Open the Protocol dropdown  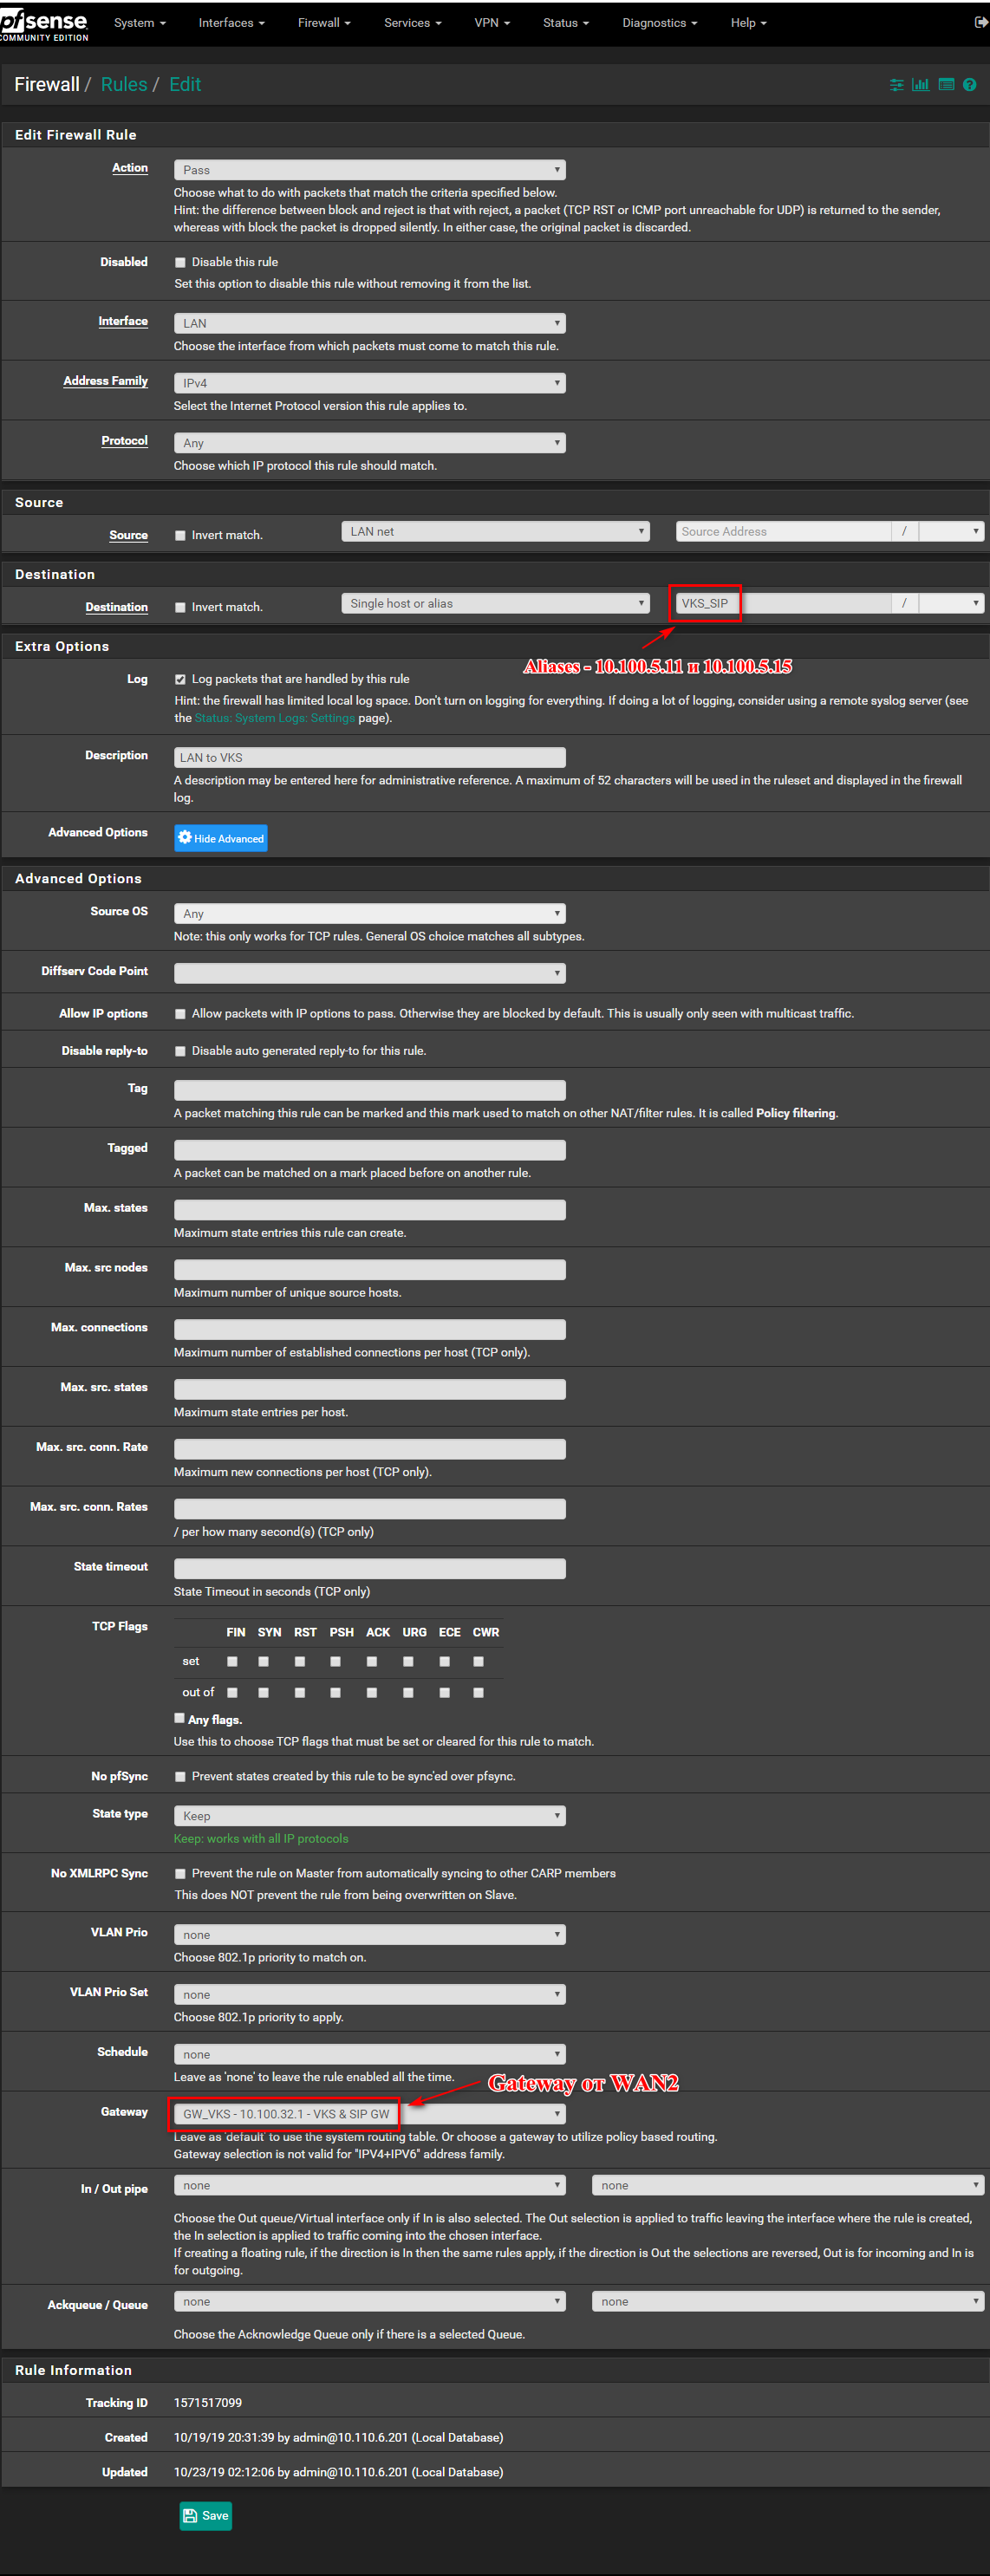(370, 443)
